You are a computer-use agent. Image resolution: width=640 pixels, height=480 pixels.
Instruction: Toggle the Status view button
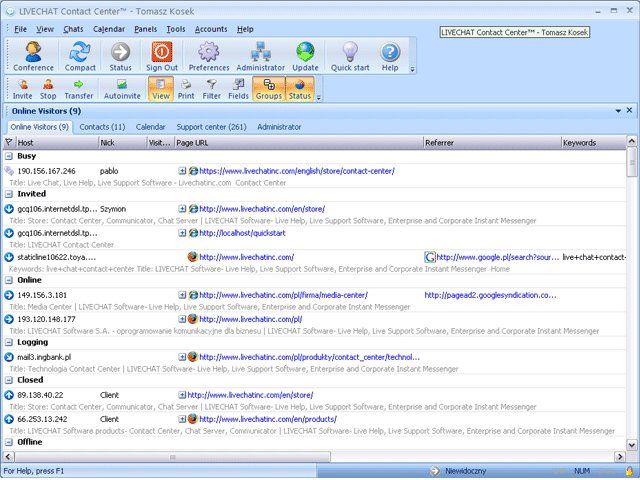299,90
